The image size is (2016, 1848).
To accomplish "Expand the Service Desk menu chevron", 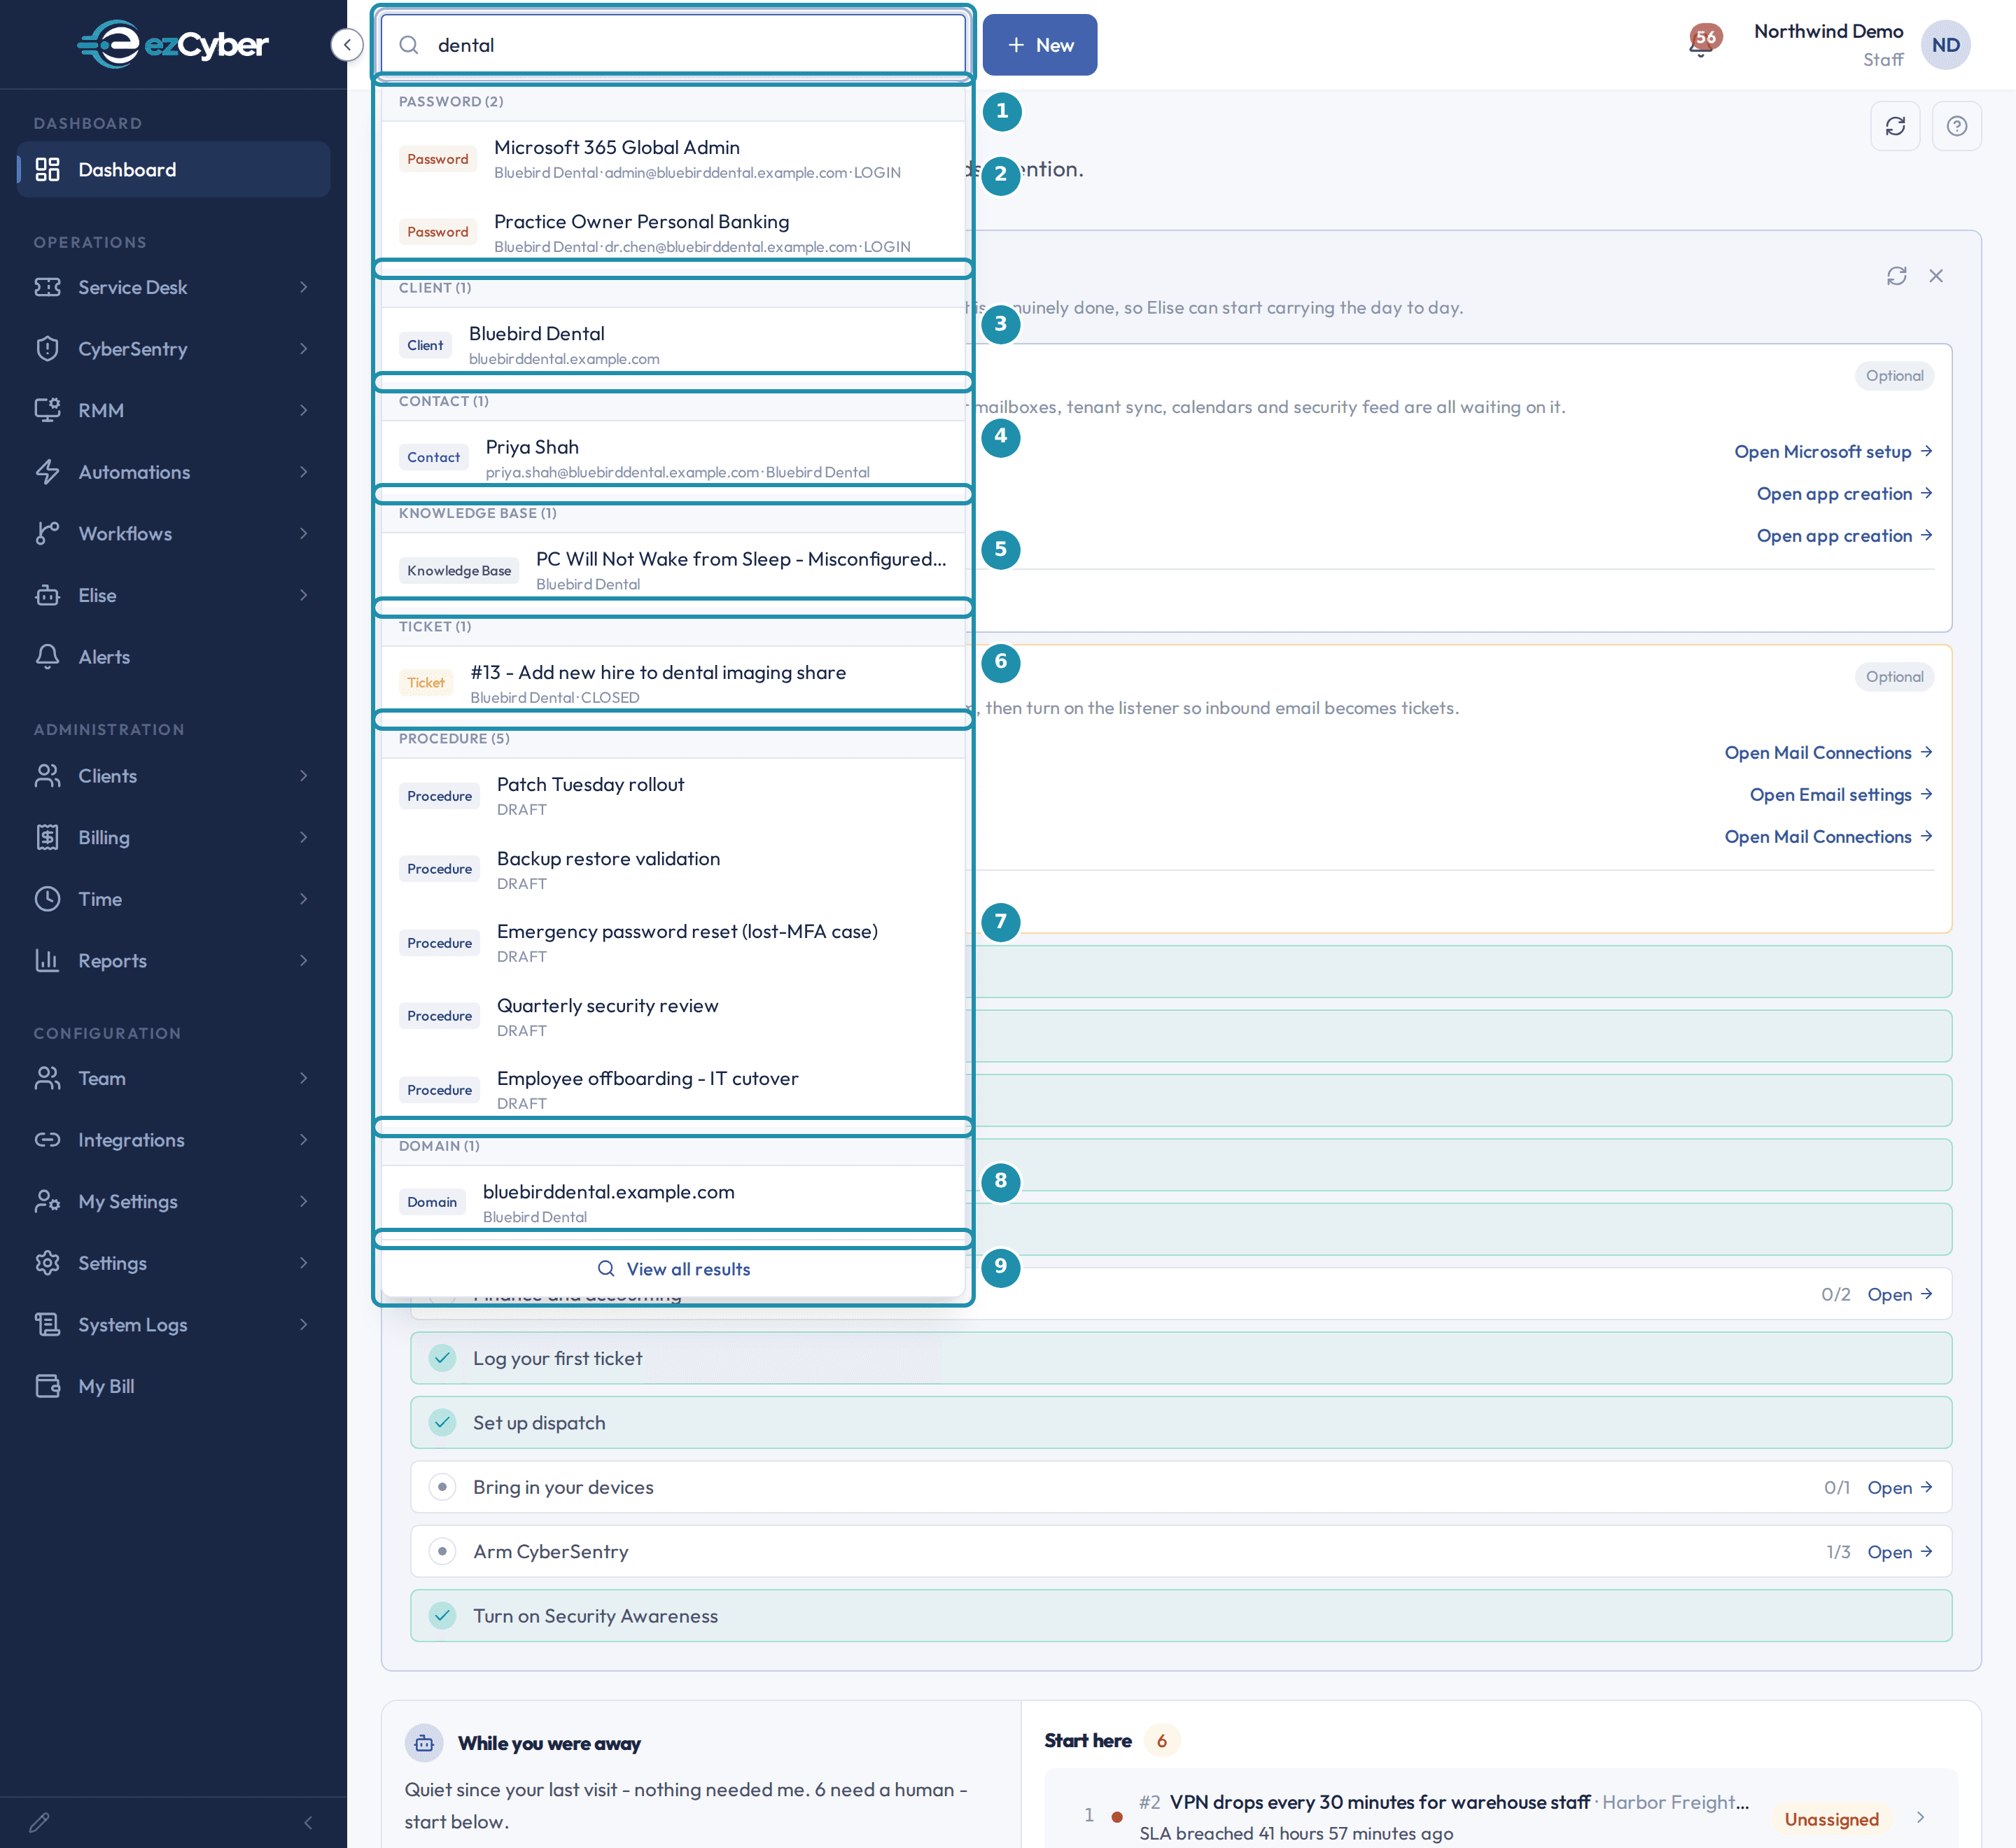I will [x=303, y=287].
